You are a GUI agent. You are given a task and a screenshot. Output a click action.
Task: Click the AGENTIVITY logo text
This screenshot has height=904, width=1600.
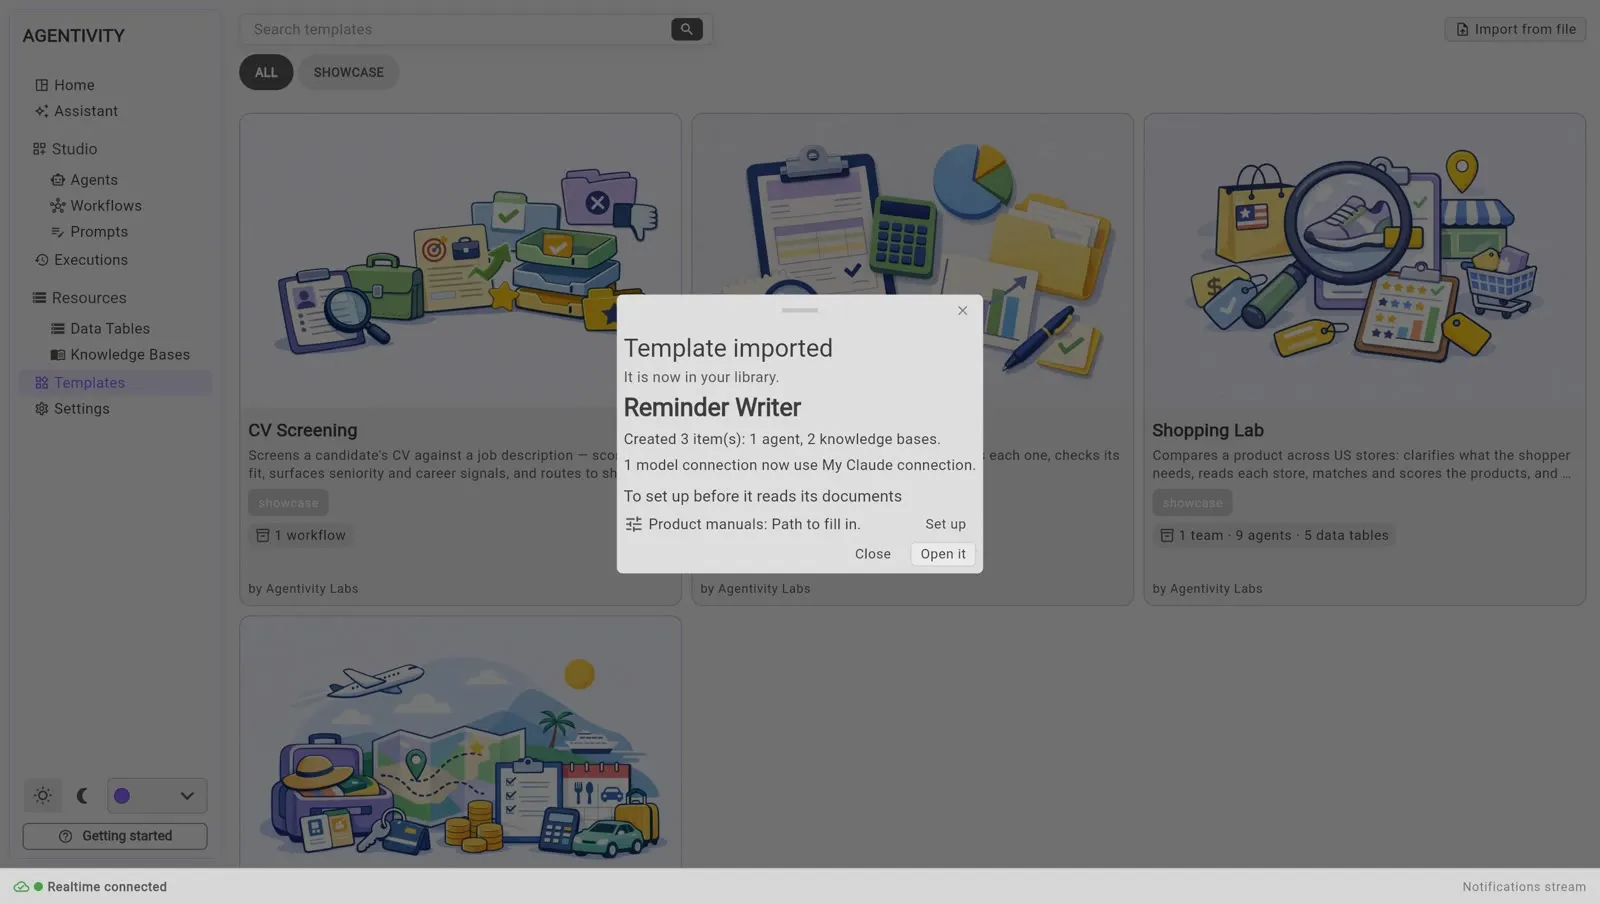[74, 36]
